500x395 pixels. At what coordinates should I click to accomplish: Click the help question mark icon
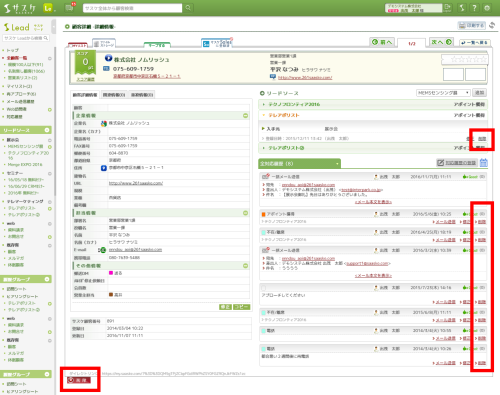[x=474, y=8]
